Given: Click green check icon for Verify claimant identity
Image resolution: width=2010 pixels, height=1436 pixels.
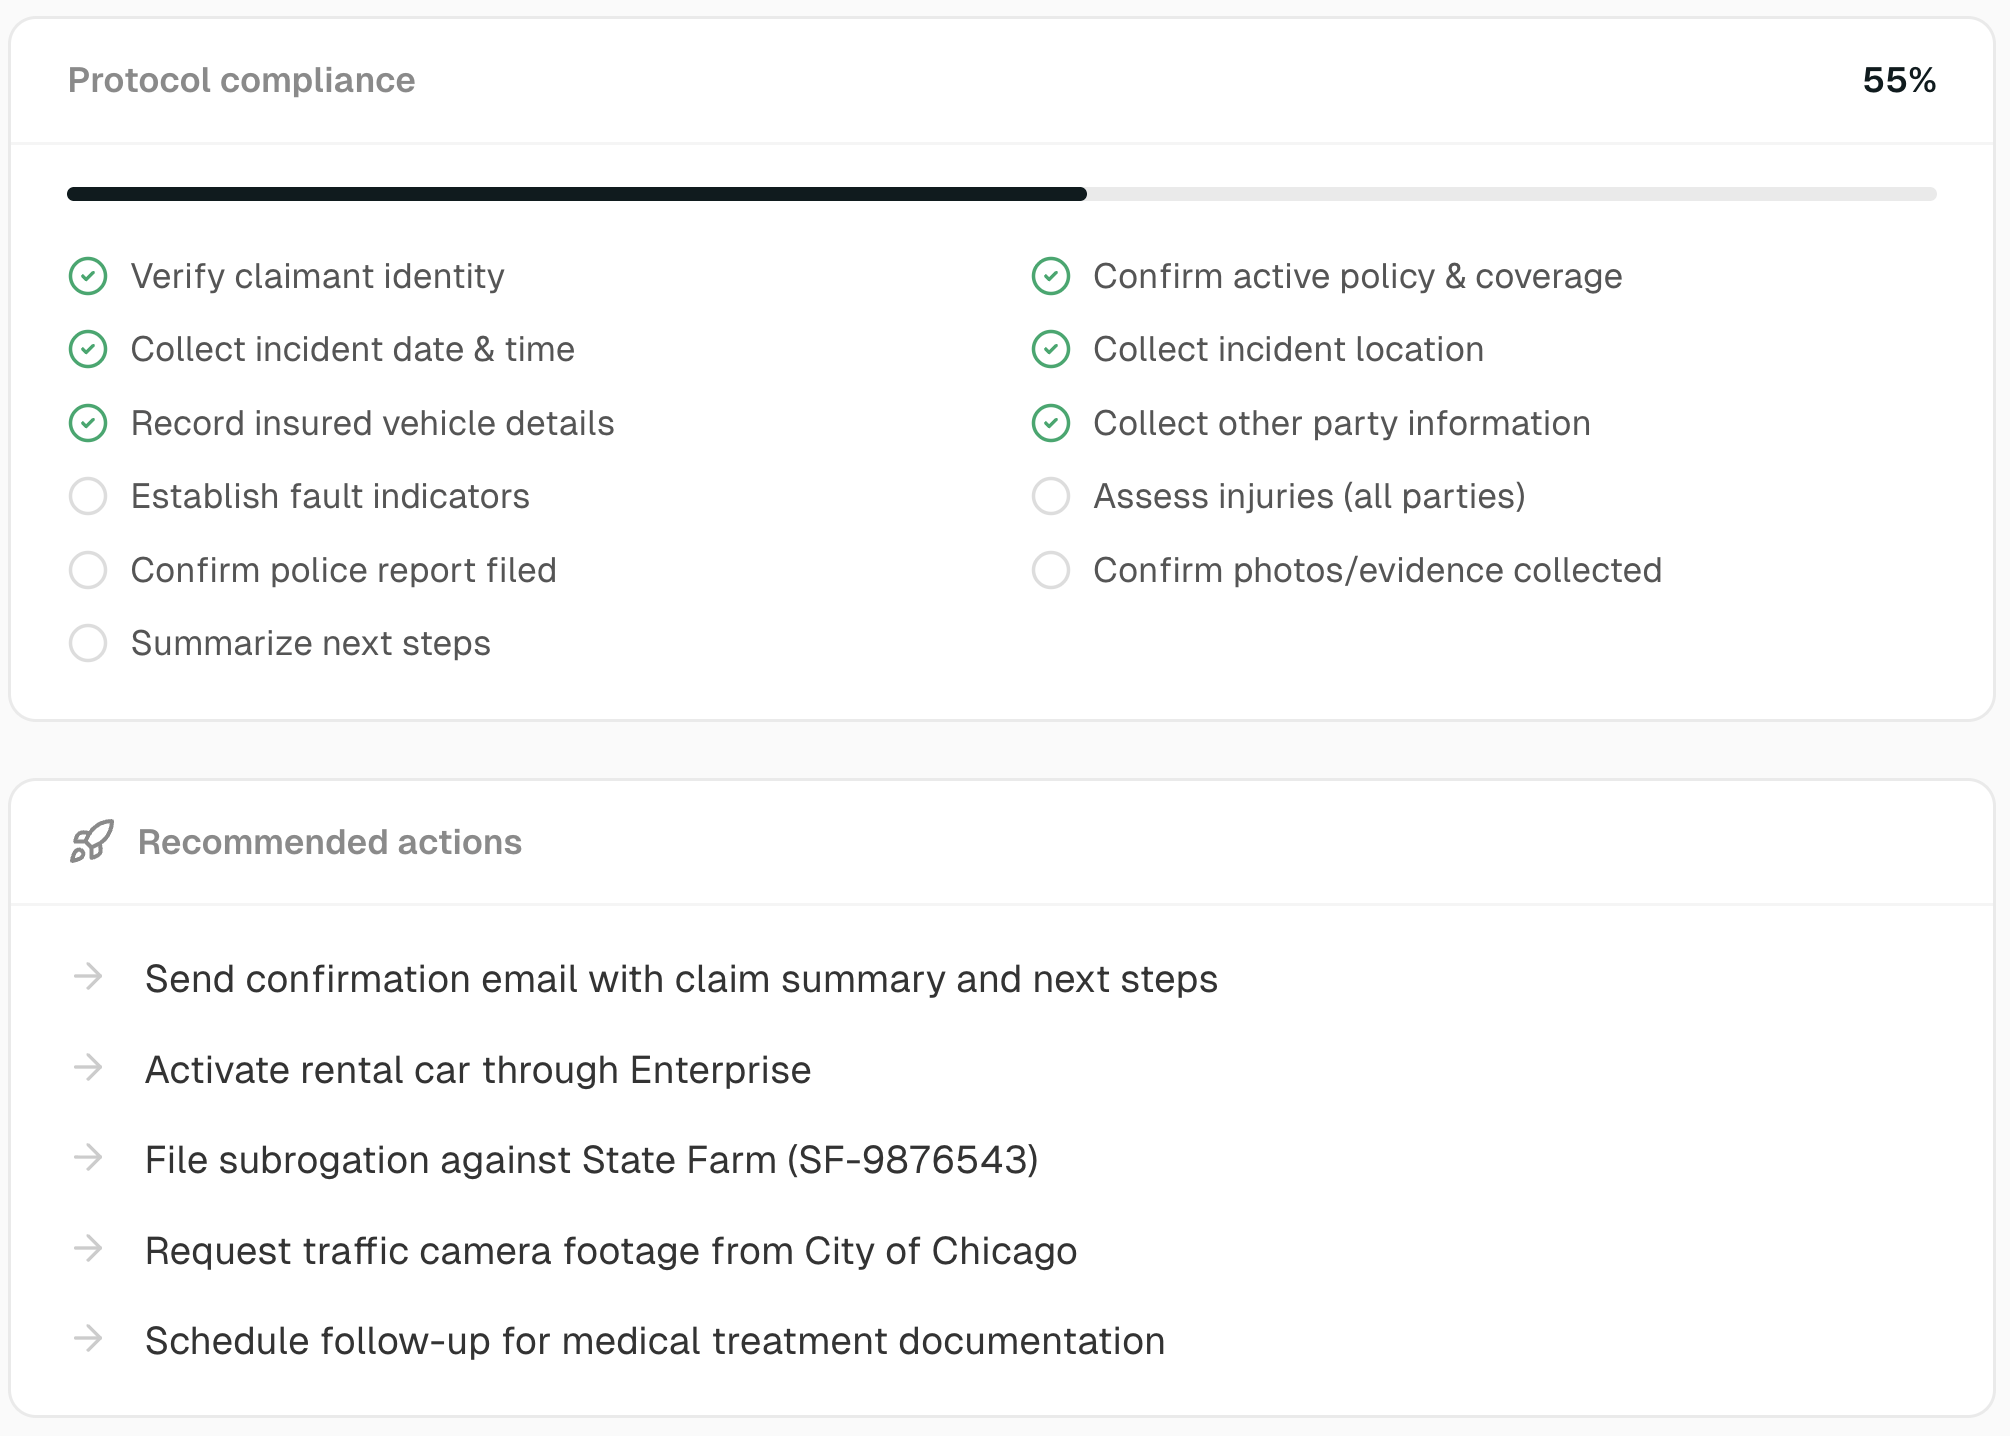Looking at the screenshot, I should (x=88, y=276).
